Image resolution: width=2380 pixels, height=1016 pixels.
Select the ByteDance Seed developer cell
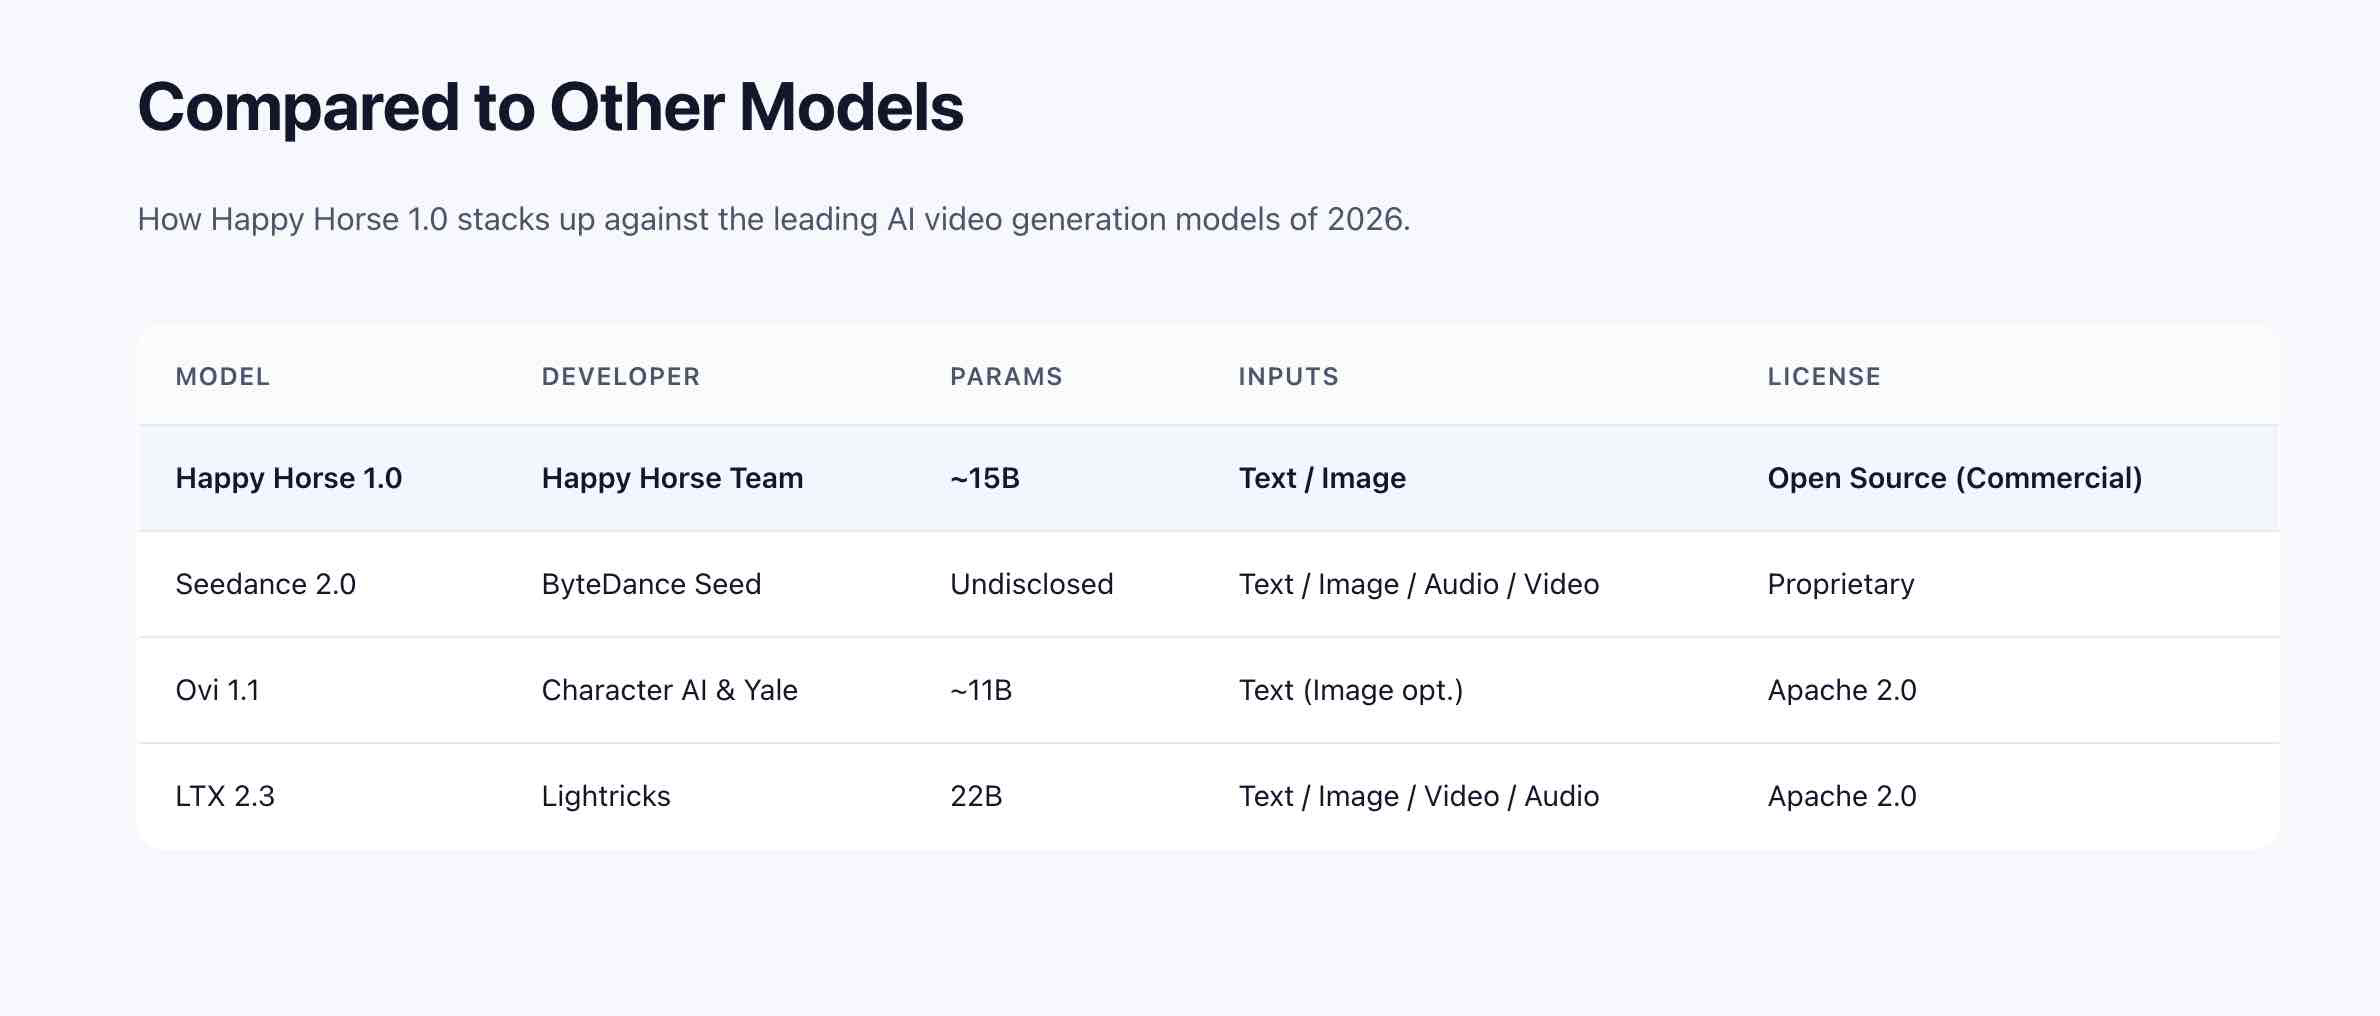[x=651, y=584]
